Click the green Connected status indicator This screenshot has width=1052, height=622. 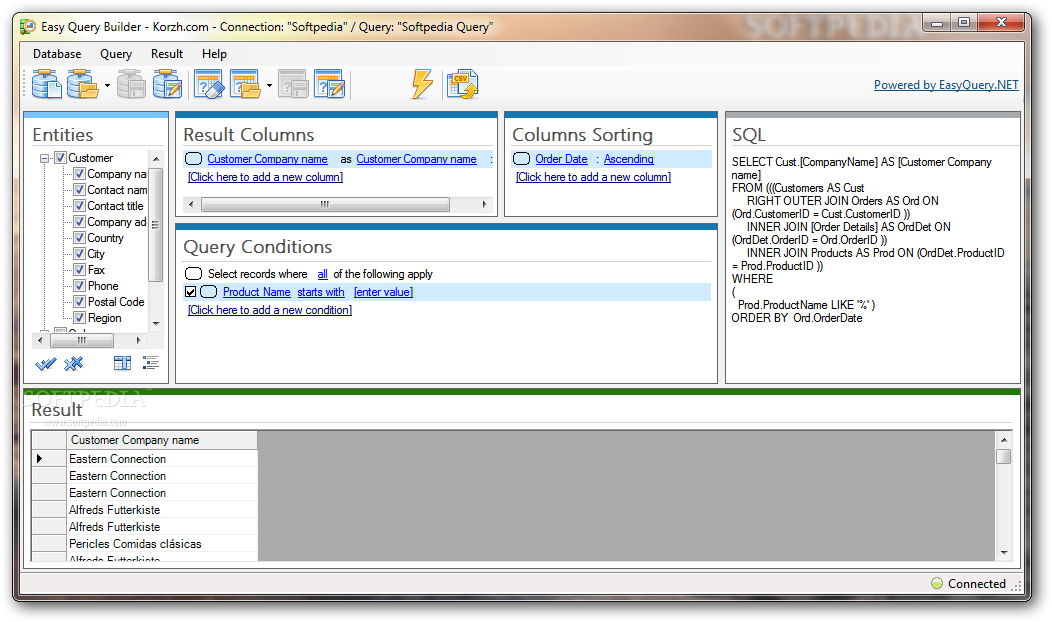point(937,584)
